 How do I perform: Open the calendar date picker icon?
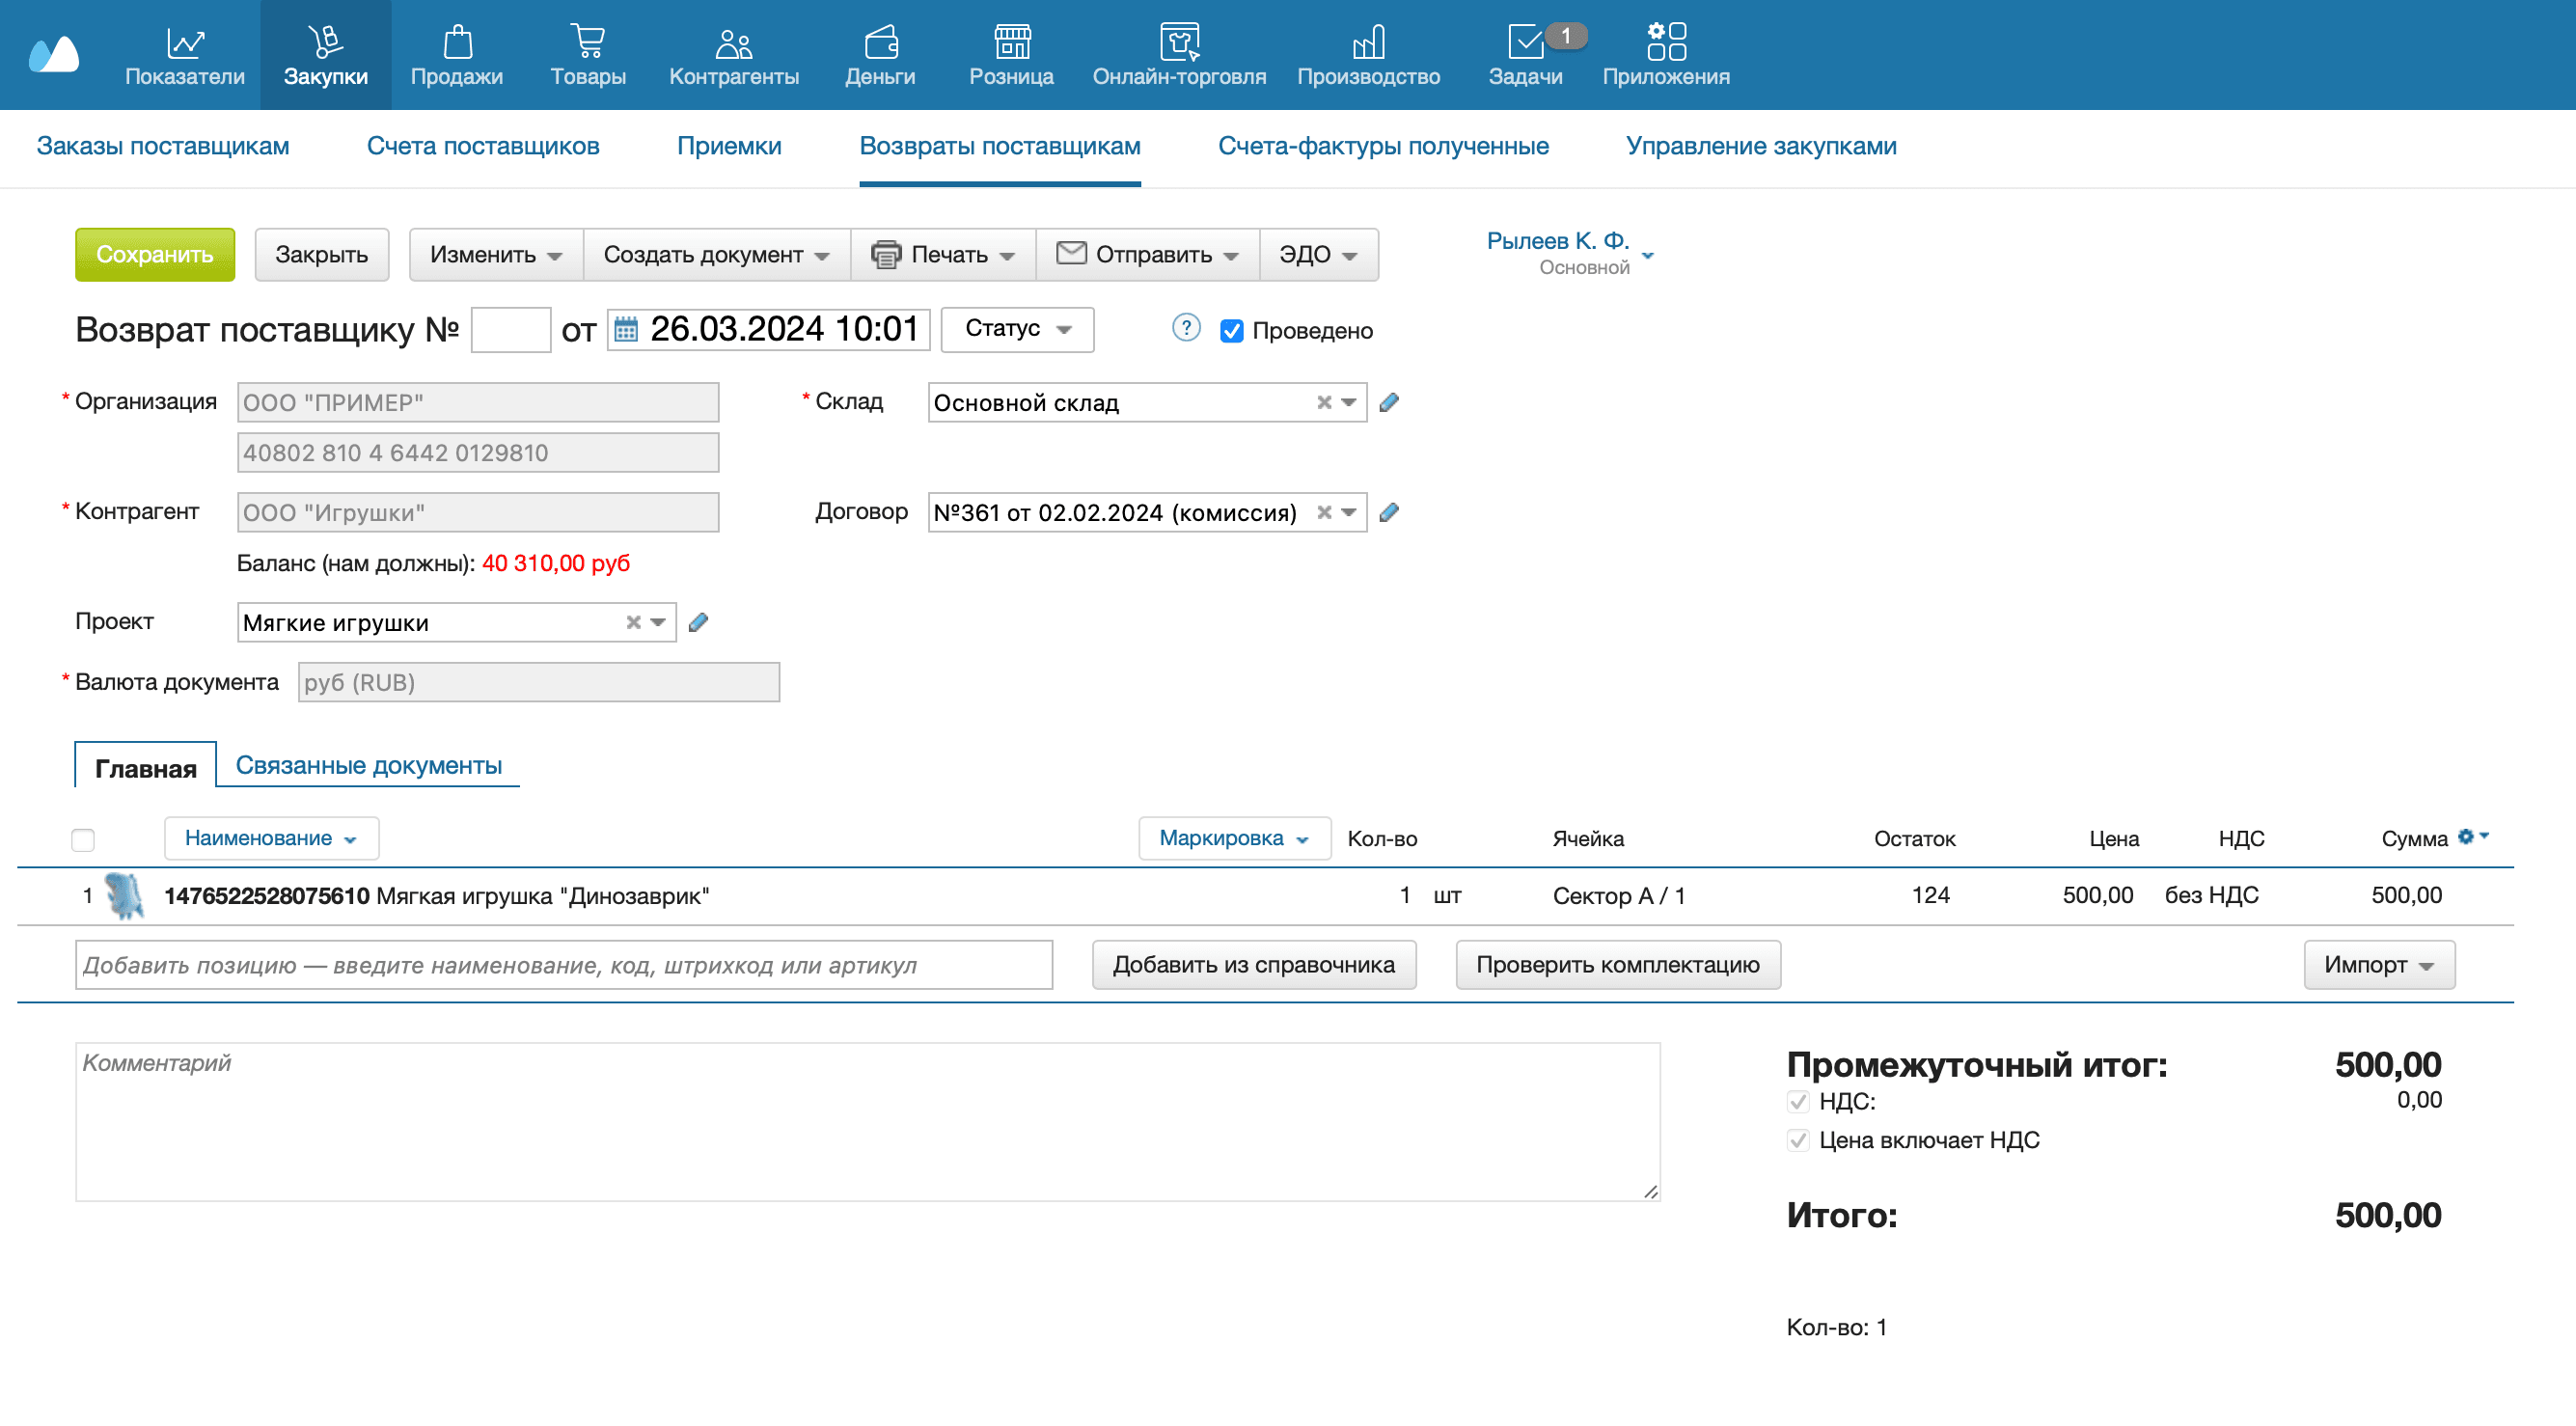point(626,329)
